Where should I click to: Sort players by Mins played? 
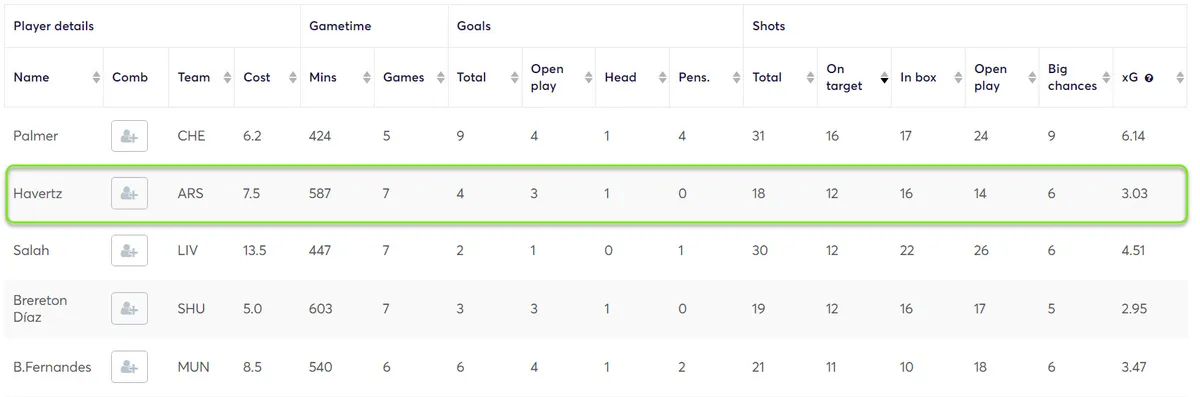pyautogui.click(x=337, y=78)
